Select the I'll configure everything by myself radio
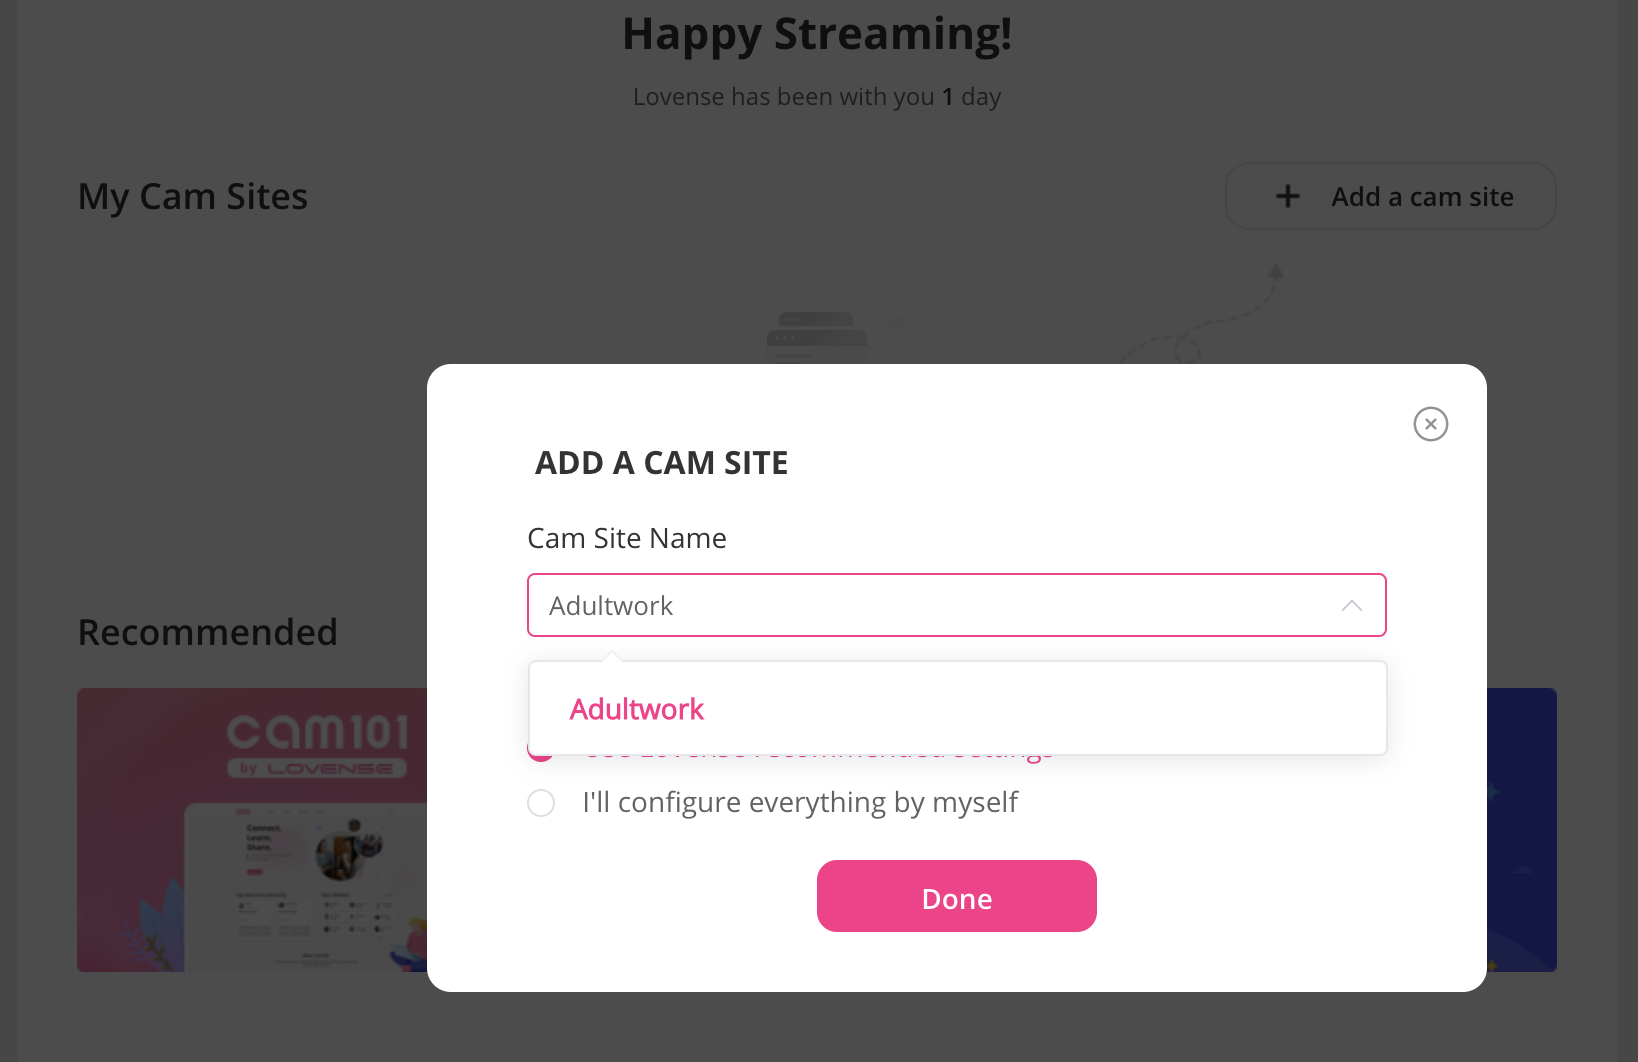The width and height of the screenshot is (1638, 1062). 541,803
